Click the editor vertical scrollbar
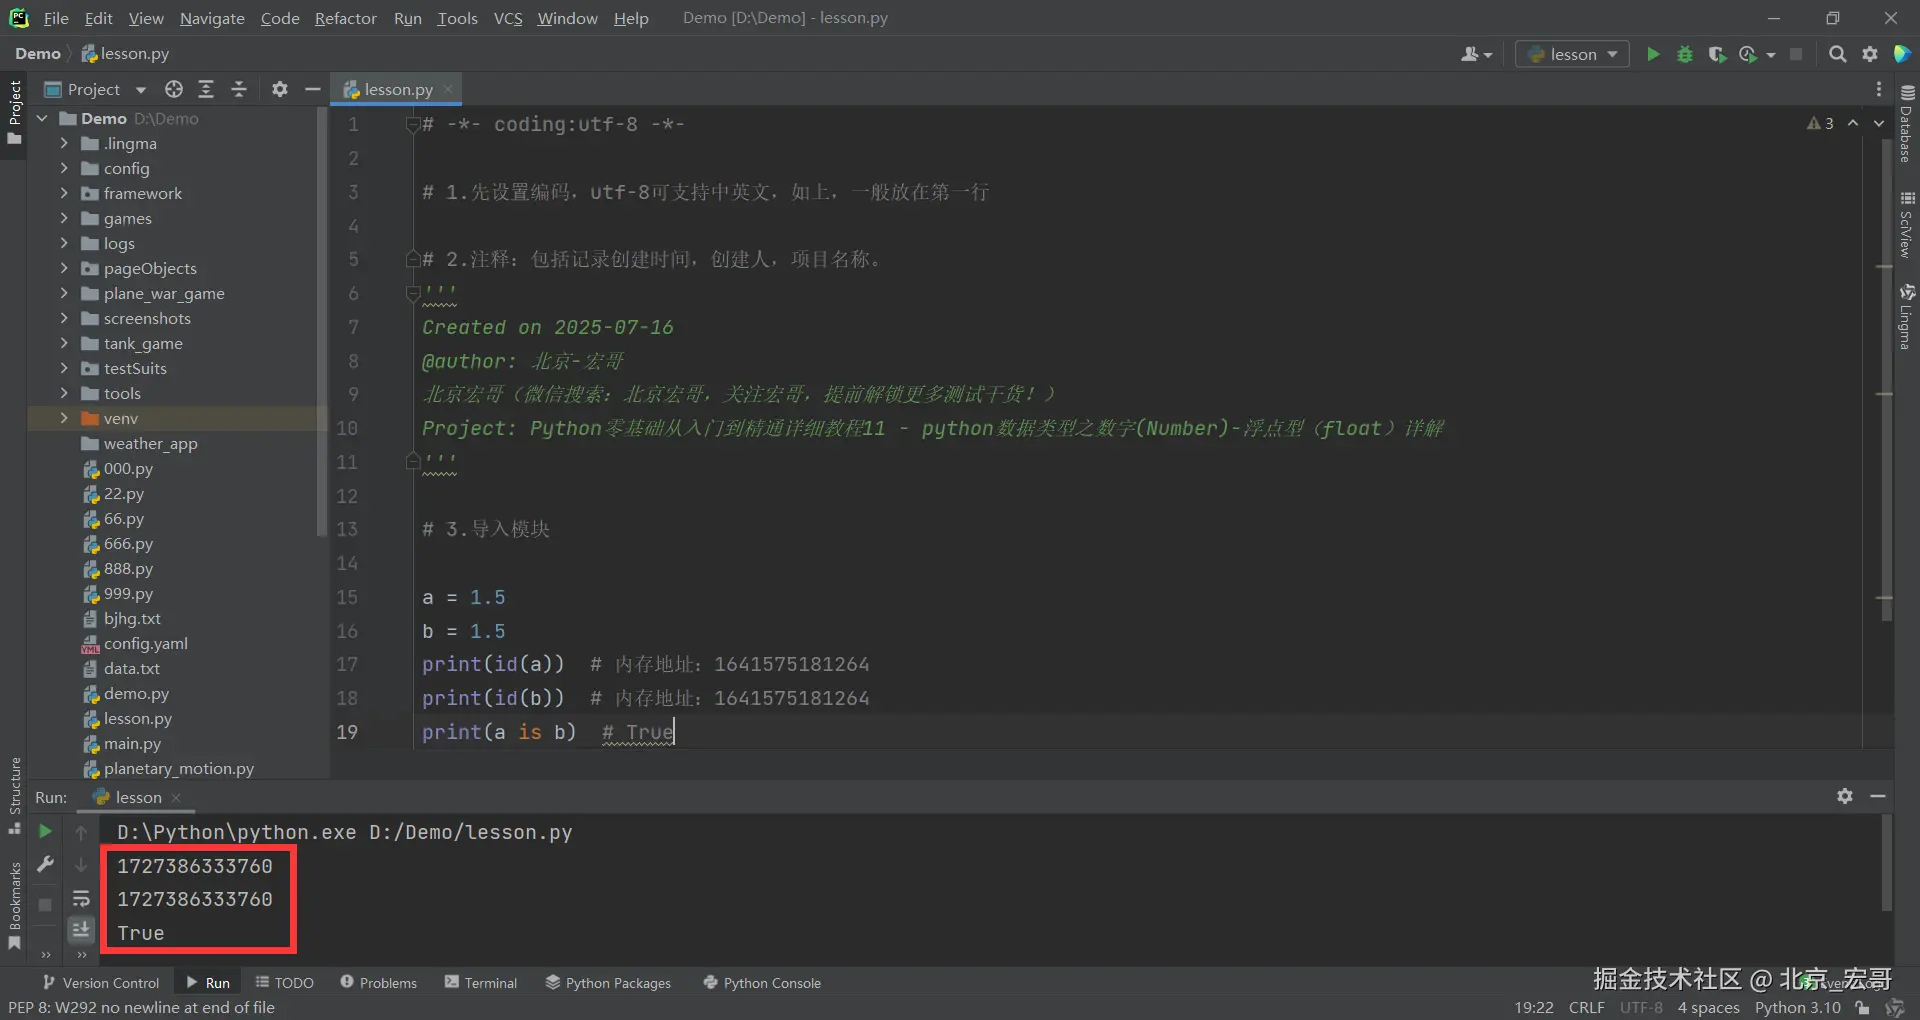Screen dimensions: 1920x1020 pos(1886,380)
